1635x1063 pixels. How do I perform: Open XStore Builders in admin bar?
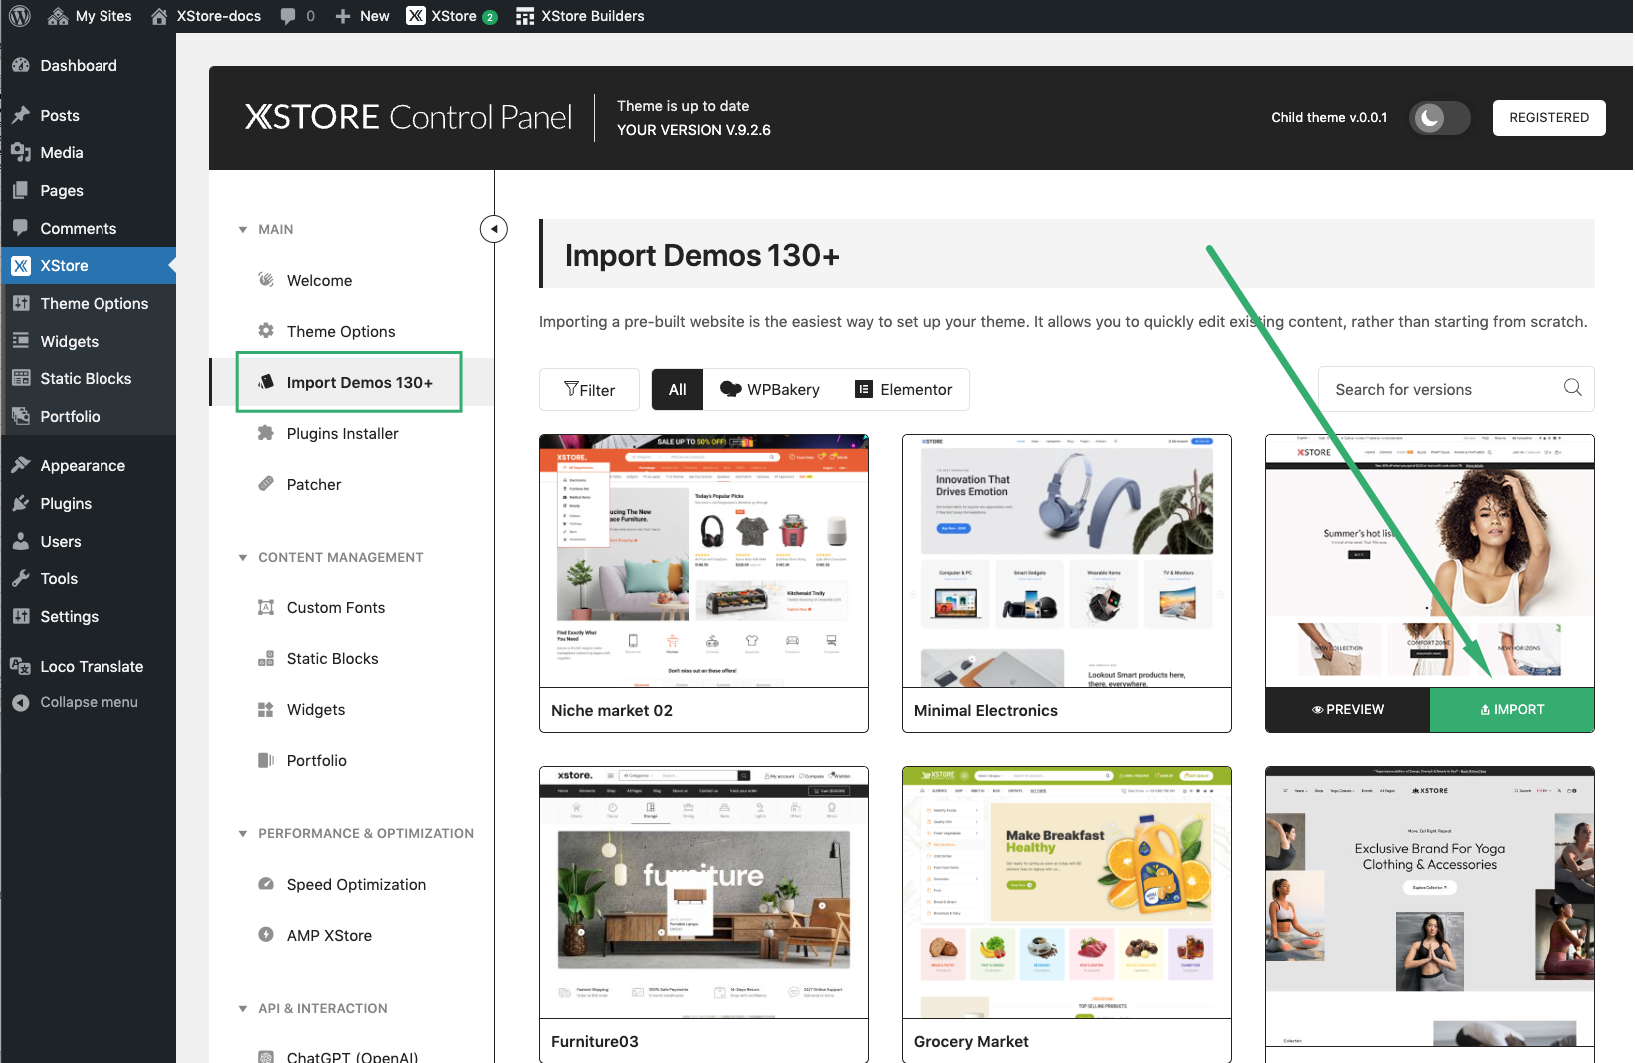point(580,16)
